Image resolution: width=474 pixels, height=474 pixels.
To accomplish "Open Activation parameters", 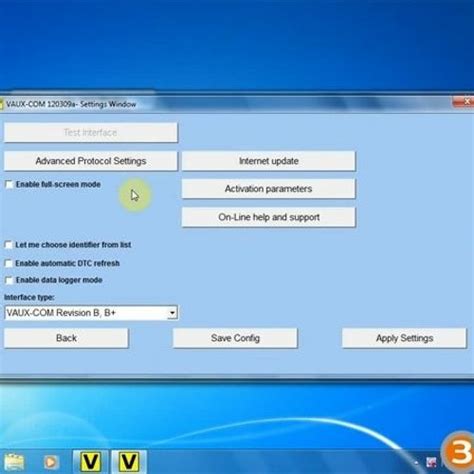I will pos(268,189).
